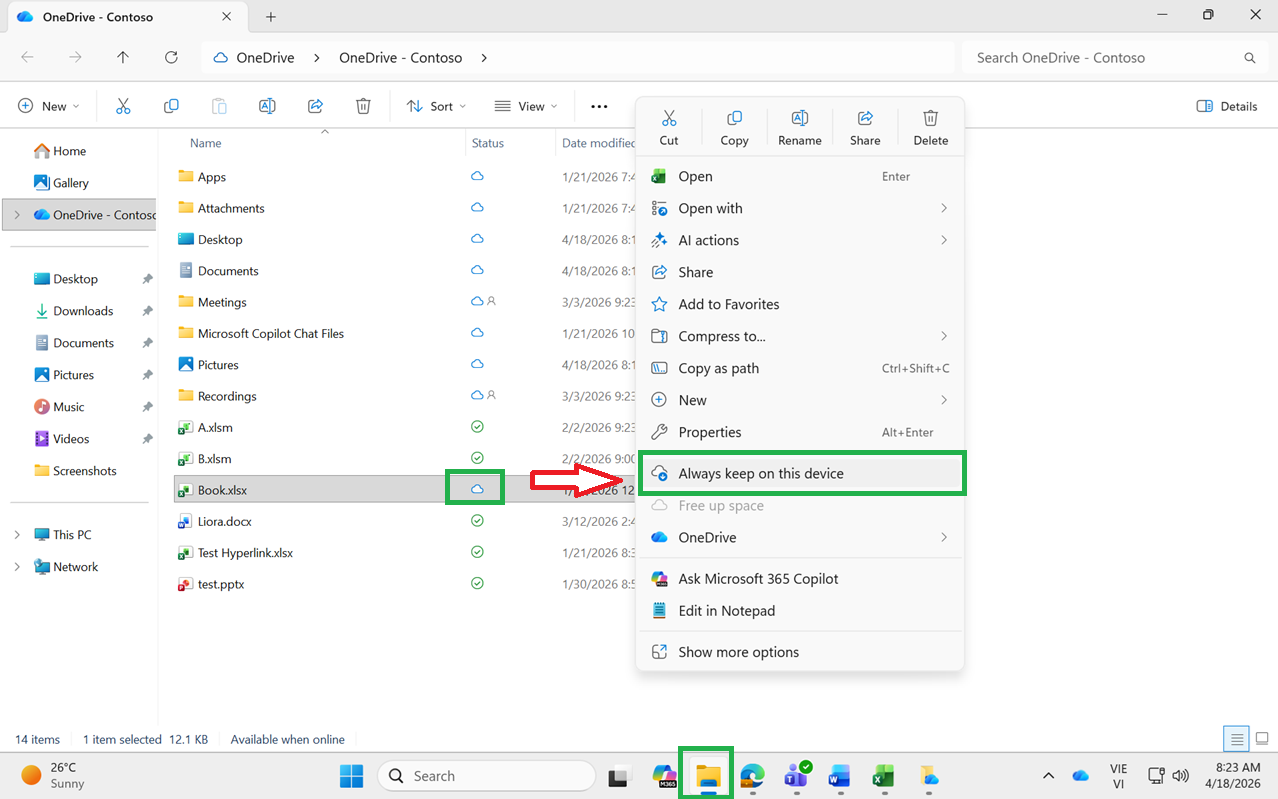Expand the This PC tree node
This screenshot has width=1278, height=799.
[17, 535]
